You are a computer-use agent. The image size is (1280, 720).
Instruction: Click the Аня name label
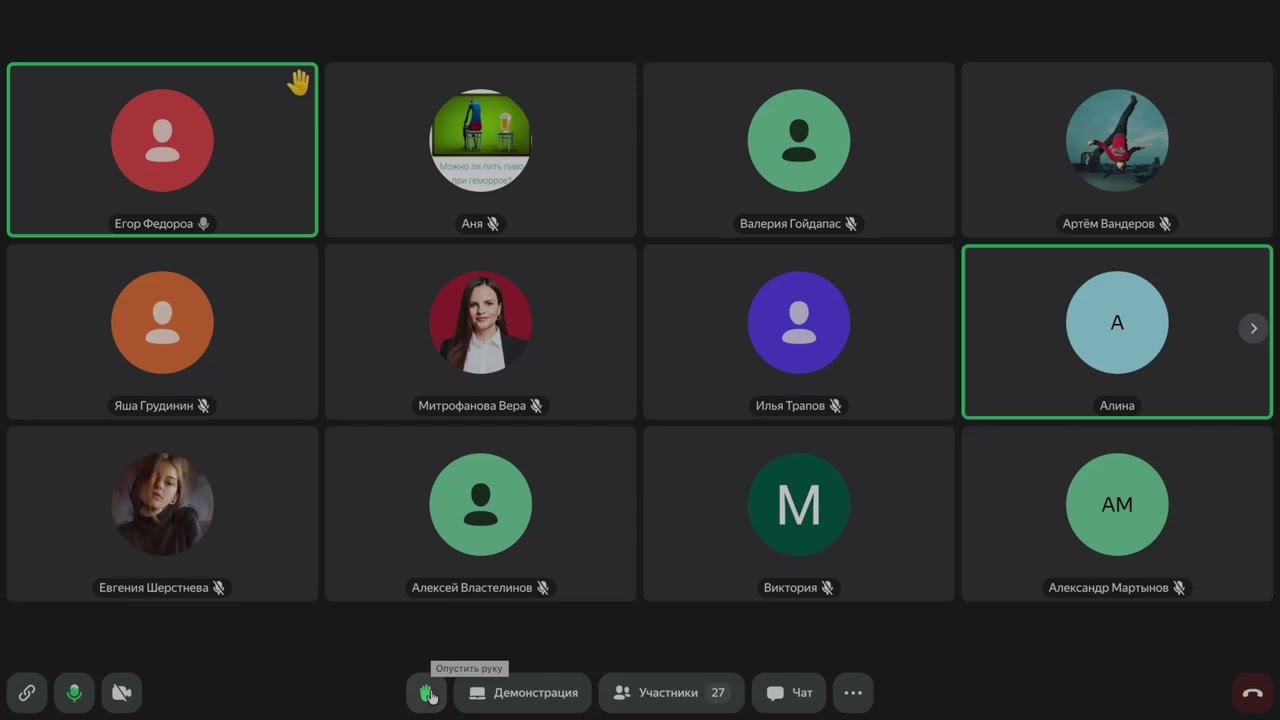point(472,224)
